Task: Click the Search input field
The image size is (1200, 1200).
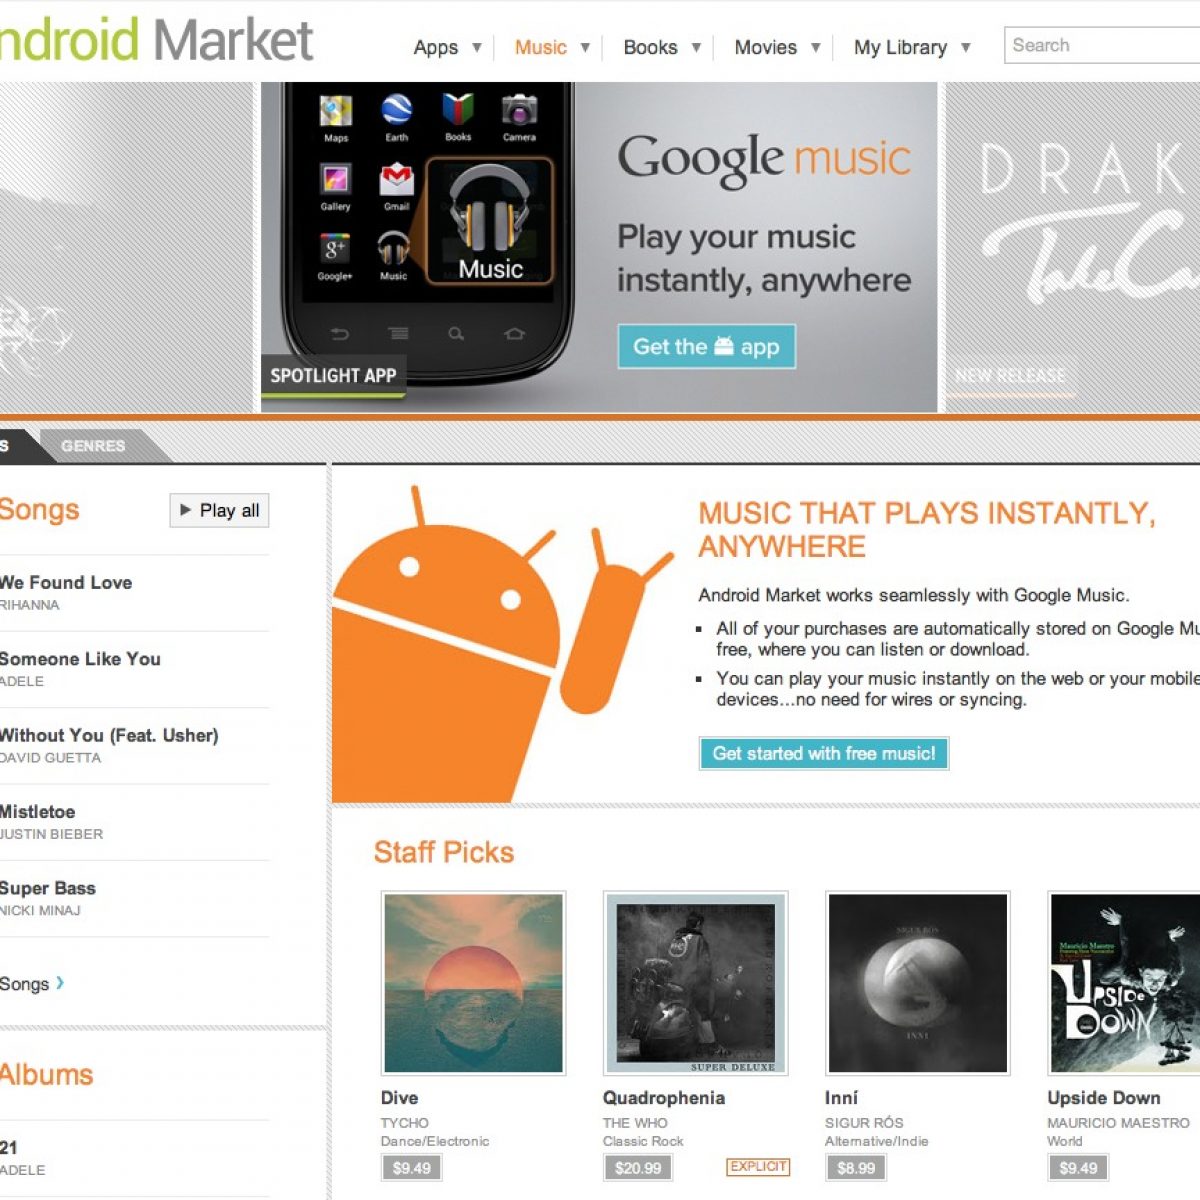Action: [1102, 45]
